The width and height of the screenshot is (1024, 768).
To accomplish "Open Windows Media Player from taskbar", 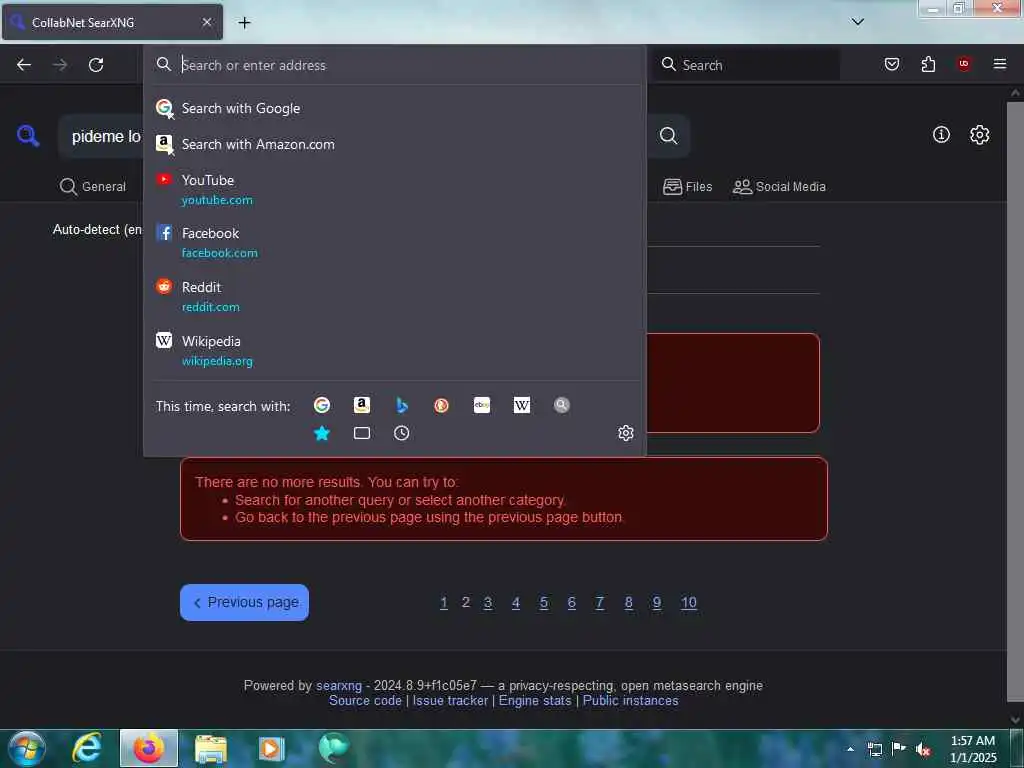I will pyautogui.click(x=271, y=748).
